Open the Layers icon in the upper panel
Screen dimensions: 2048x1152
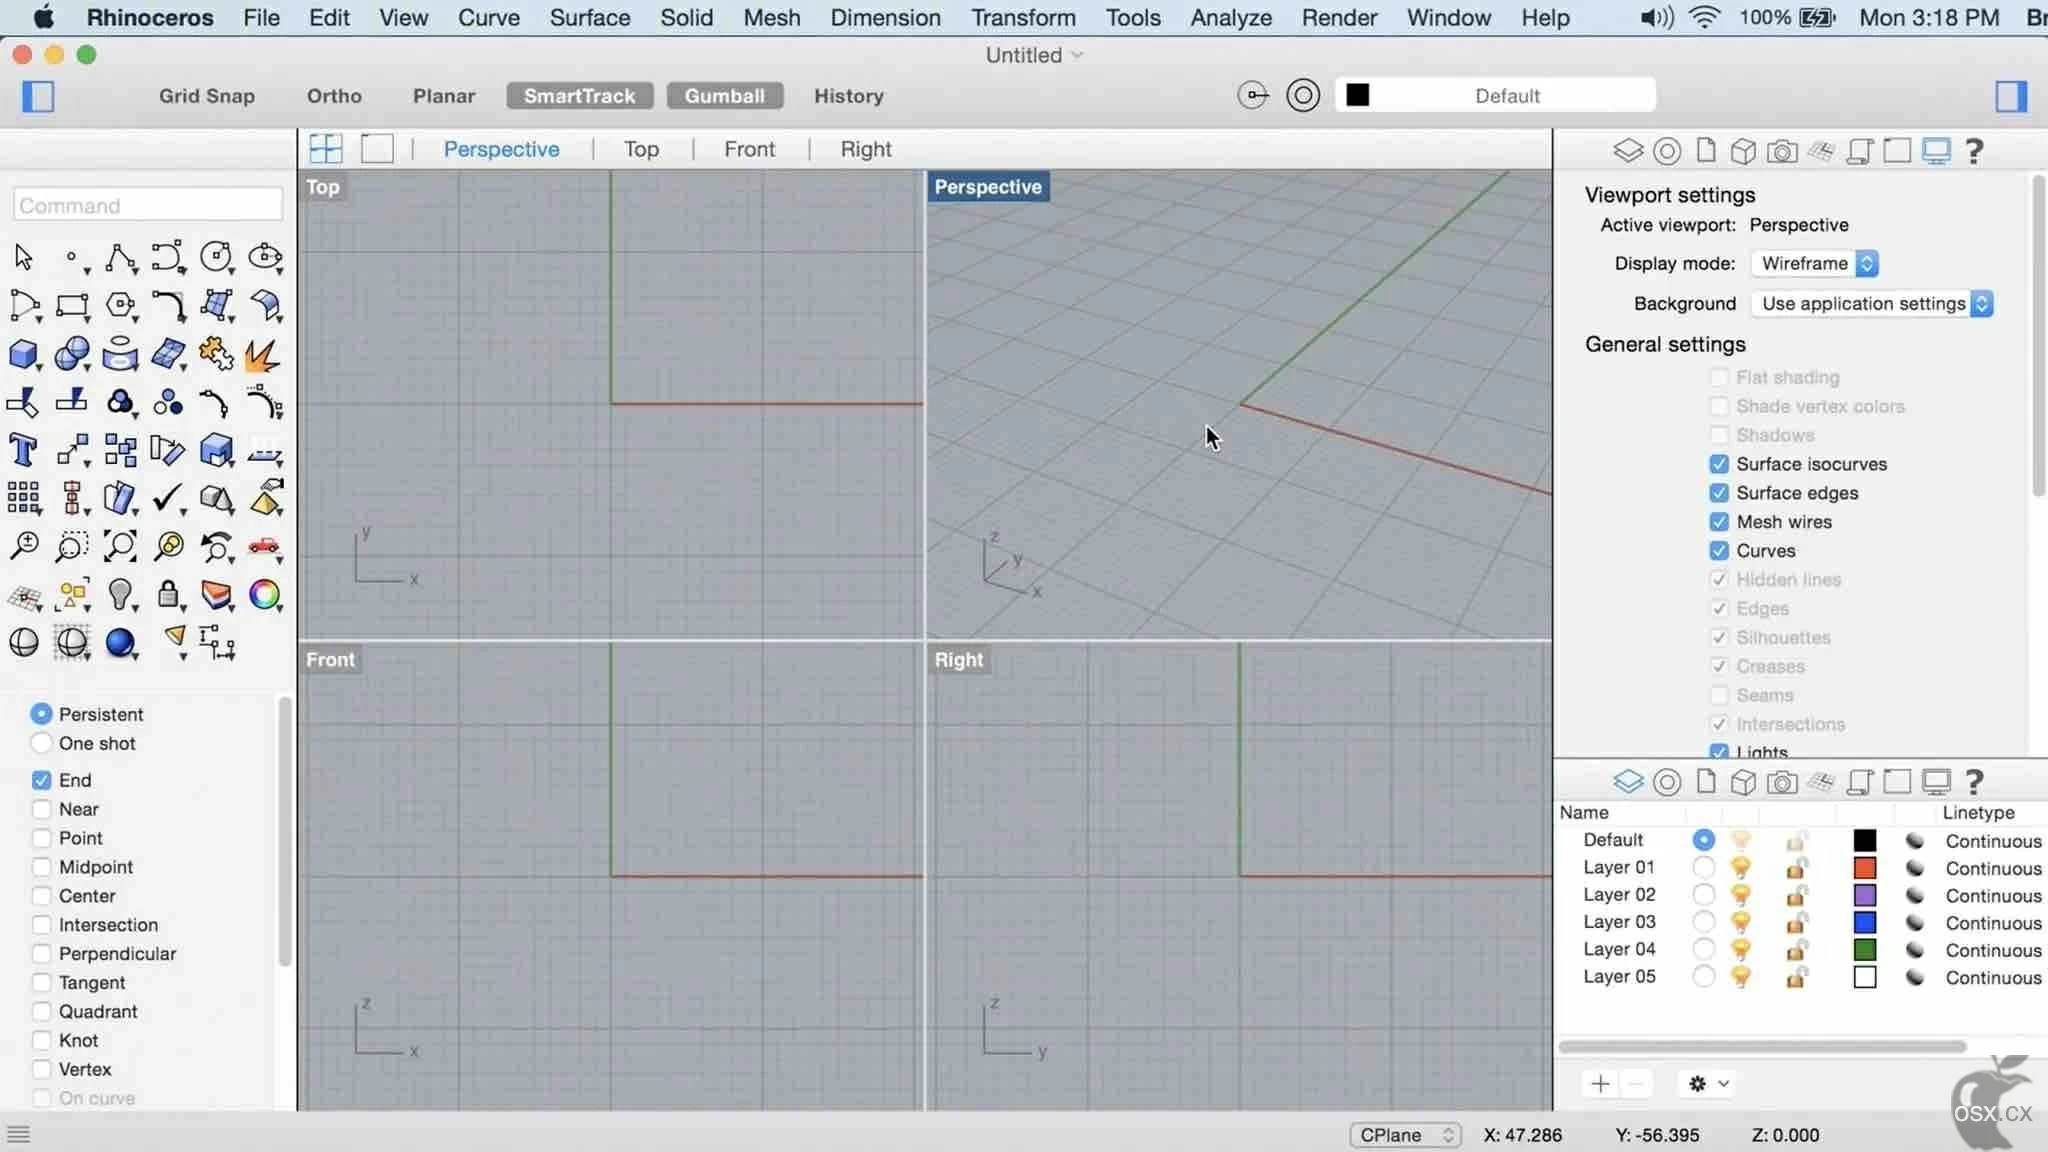click(x=1628, y=150)
